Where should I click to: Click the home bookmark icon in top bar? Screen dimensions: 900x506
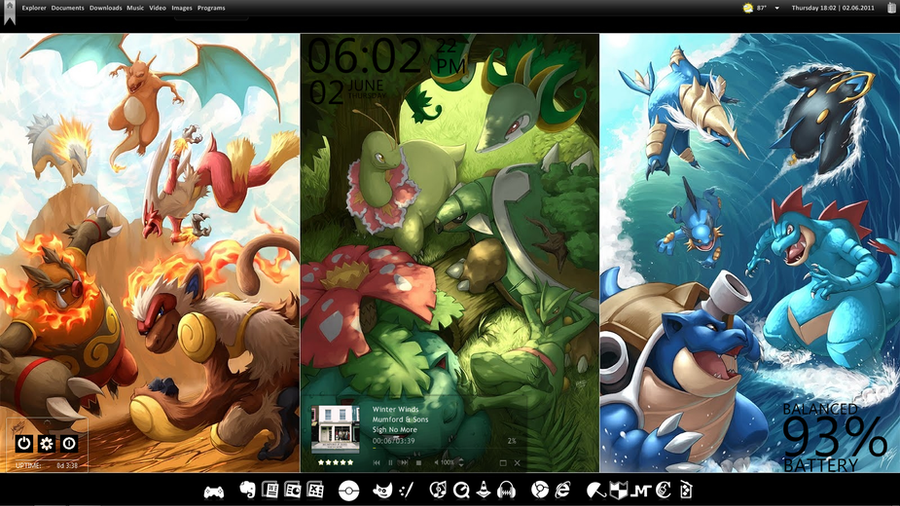pos(9,12)
